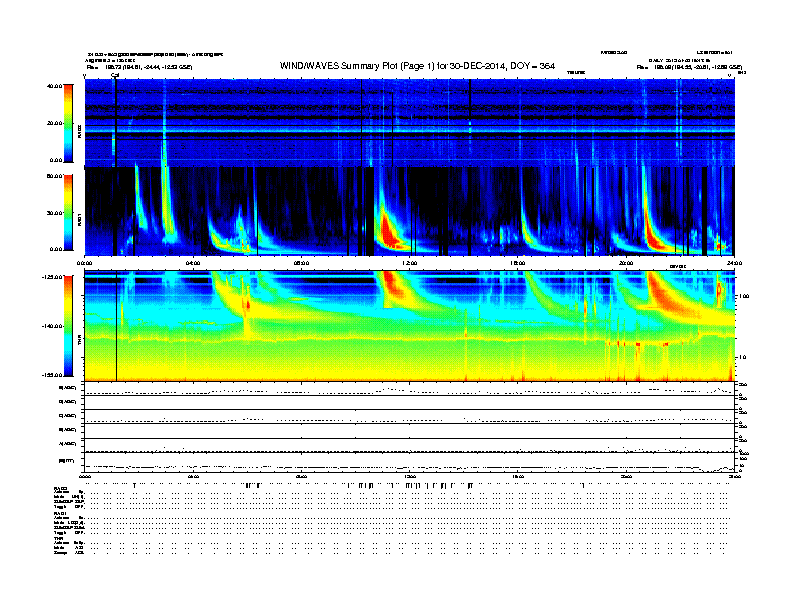The height and width of the screenshot is (612, 792).
Task: Click the bottom magnetic field magnitude panel
Action: 410,463
